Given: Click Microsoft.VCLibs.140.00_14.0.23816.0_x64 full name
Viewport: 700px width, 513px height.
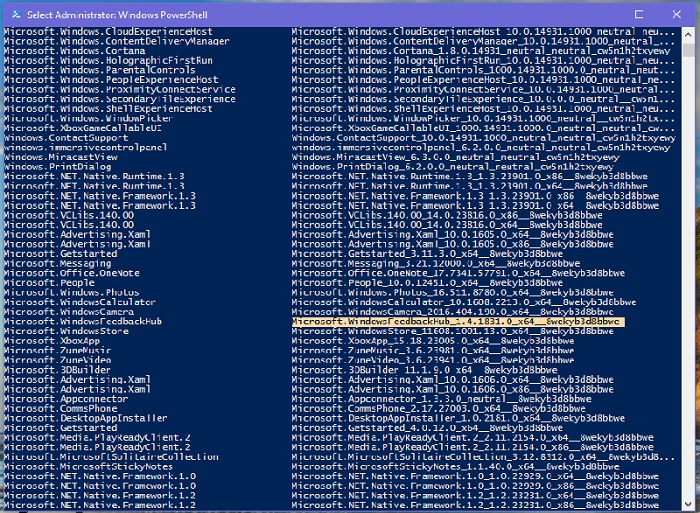Looking at the screenshot, I should coord(447,225).
